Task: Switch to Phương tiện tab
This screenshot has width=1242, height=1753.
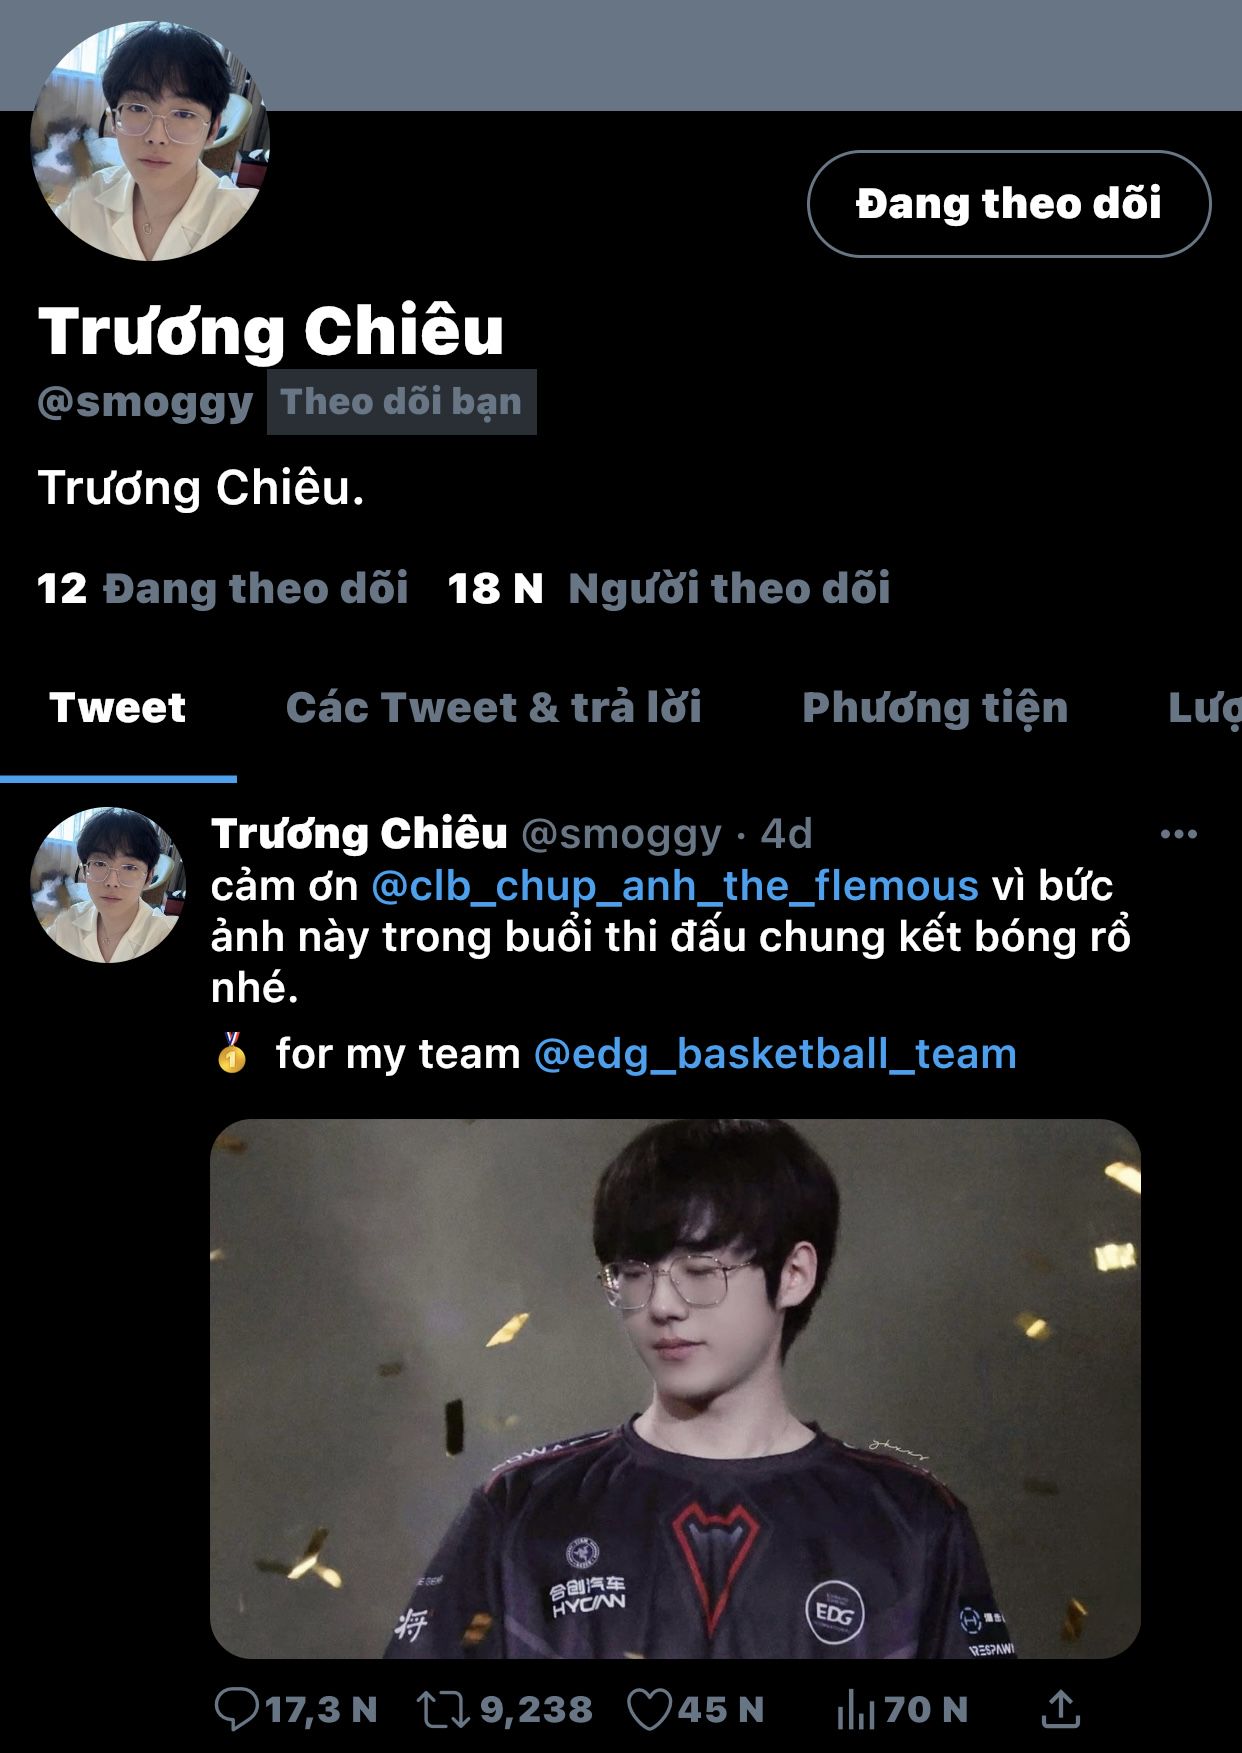Action: (x=935, y=708)
